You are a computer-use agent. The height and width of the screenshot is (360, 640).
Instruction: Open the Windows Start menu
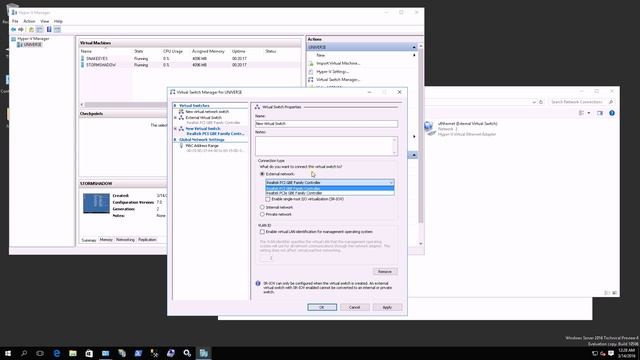pyautogui.click(x=8, y=353)
